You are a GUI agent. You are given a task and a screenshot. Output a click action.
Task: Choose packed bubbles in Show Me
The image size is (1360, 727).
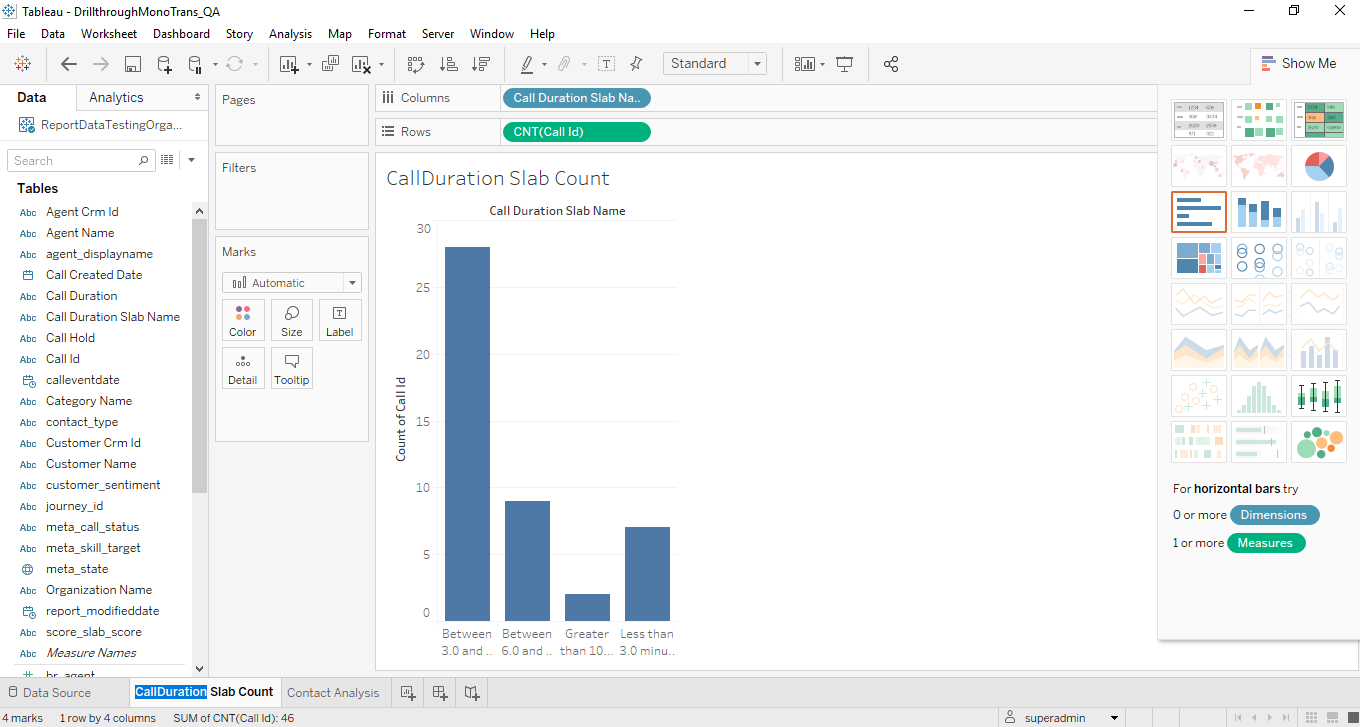click(x=1319, y=442)
